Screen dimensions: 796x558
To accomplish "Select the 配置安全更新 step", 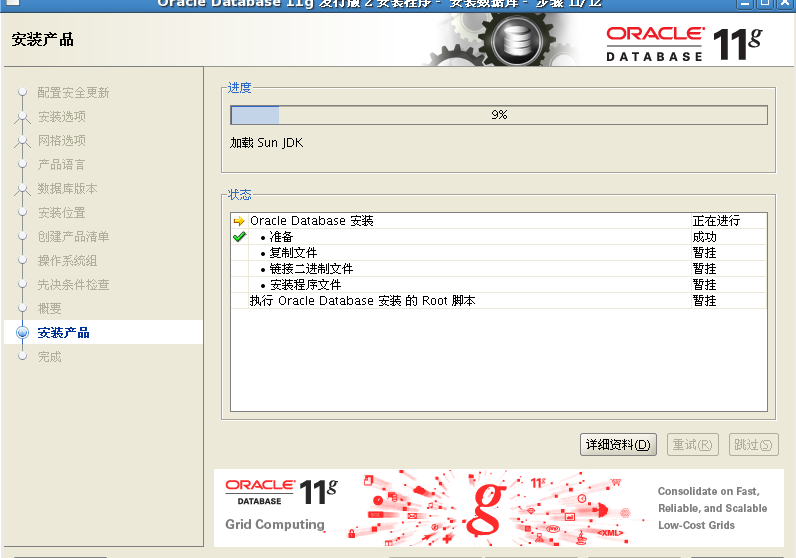I will pyautogui.click(x=73, y=92).
